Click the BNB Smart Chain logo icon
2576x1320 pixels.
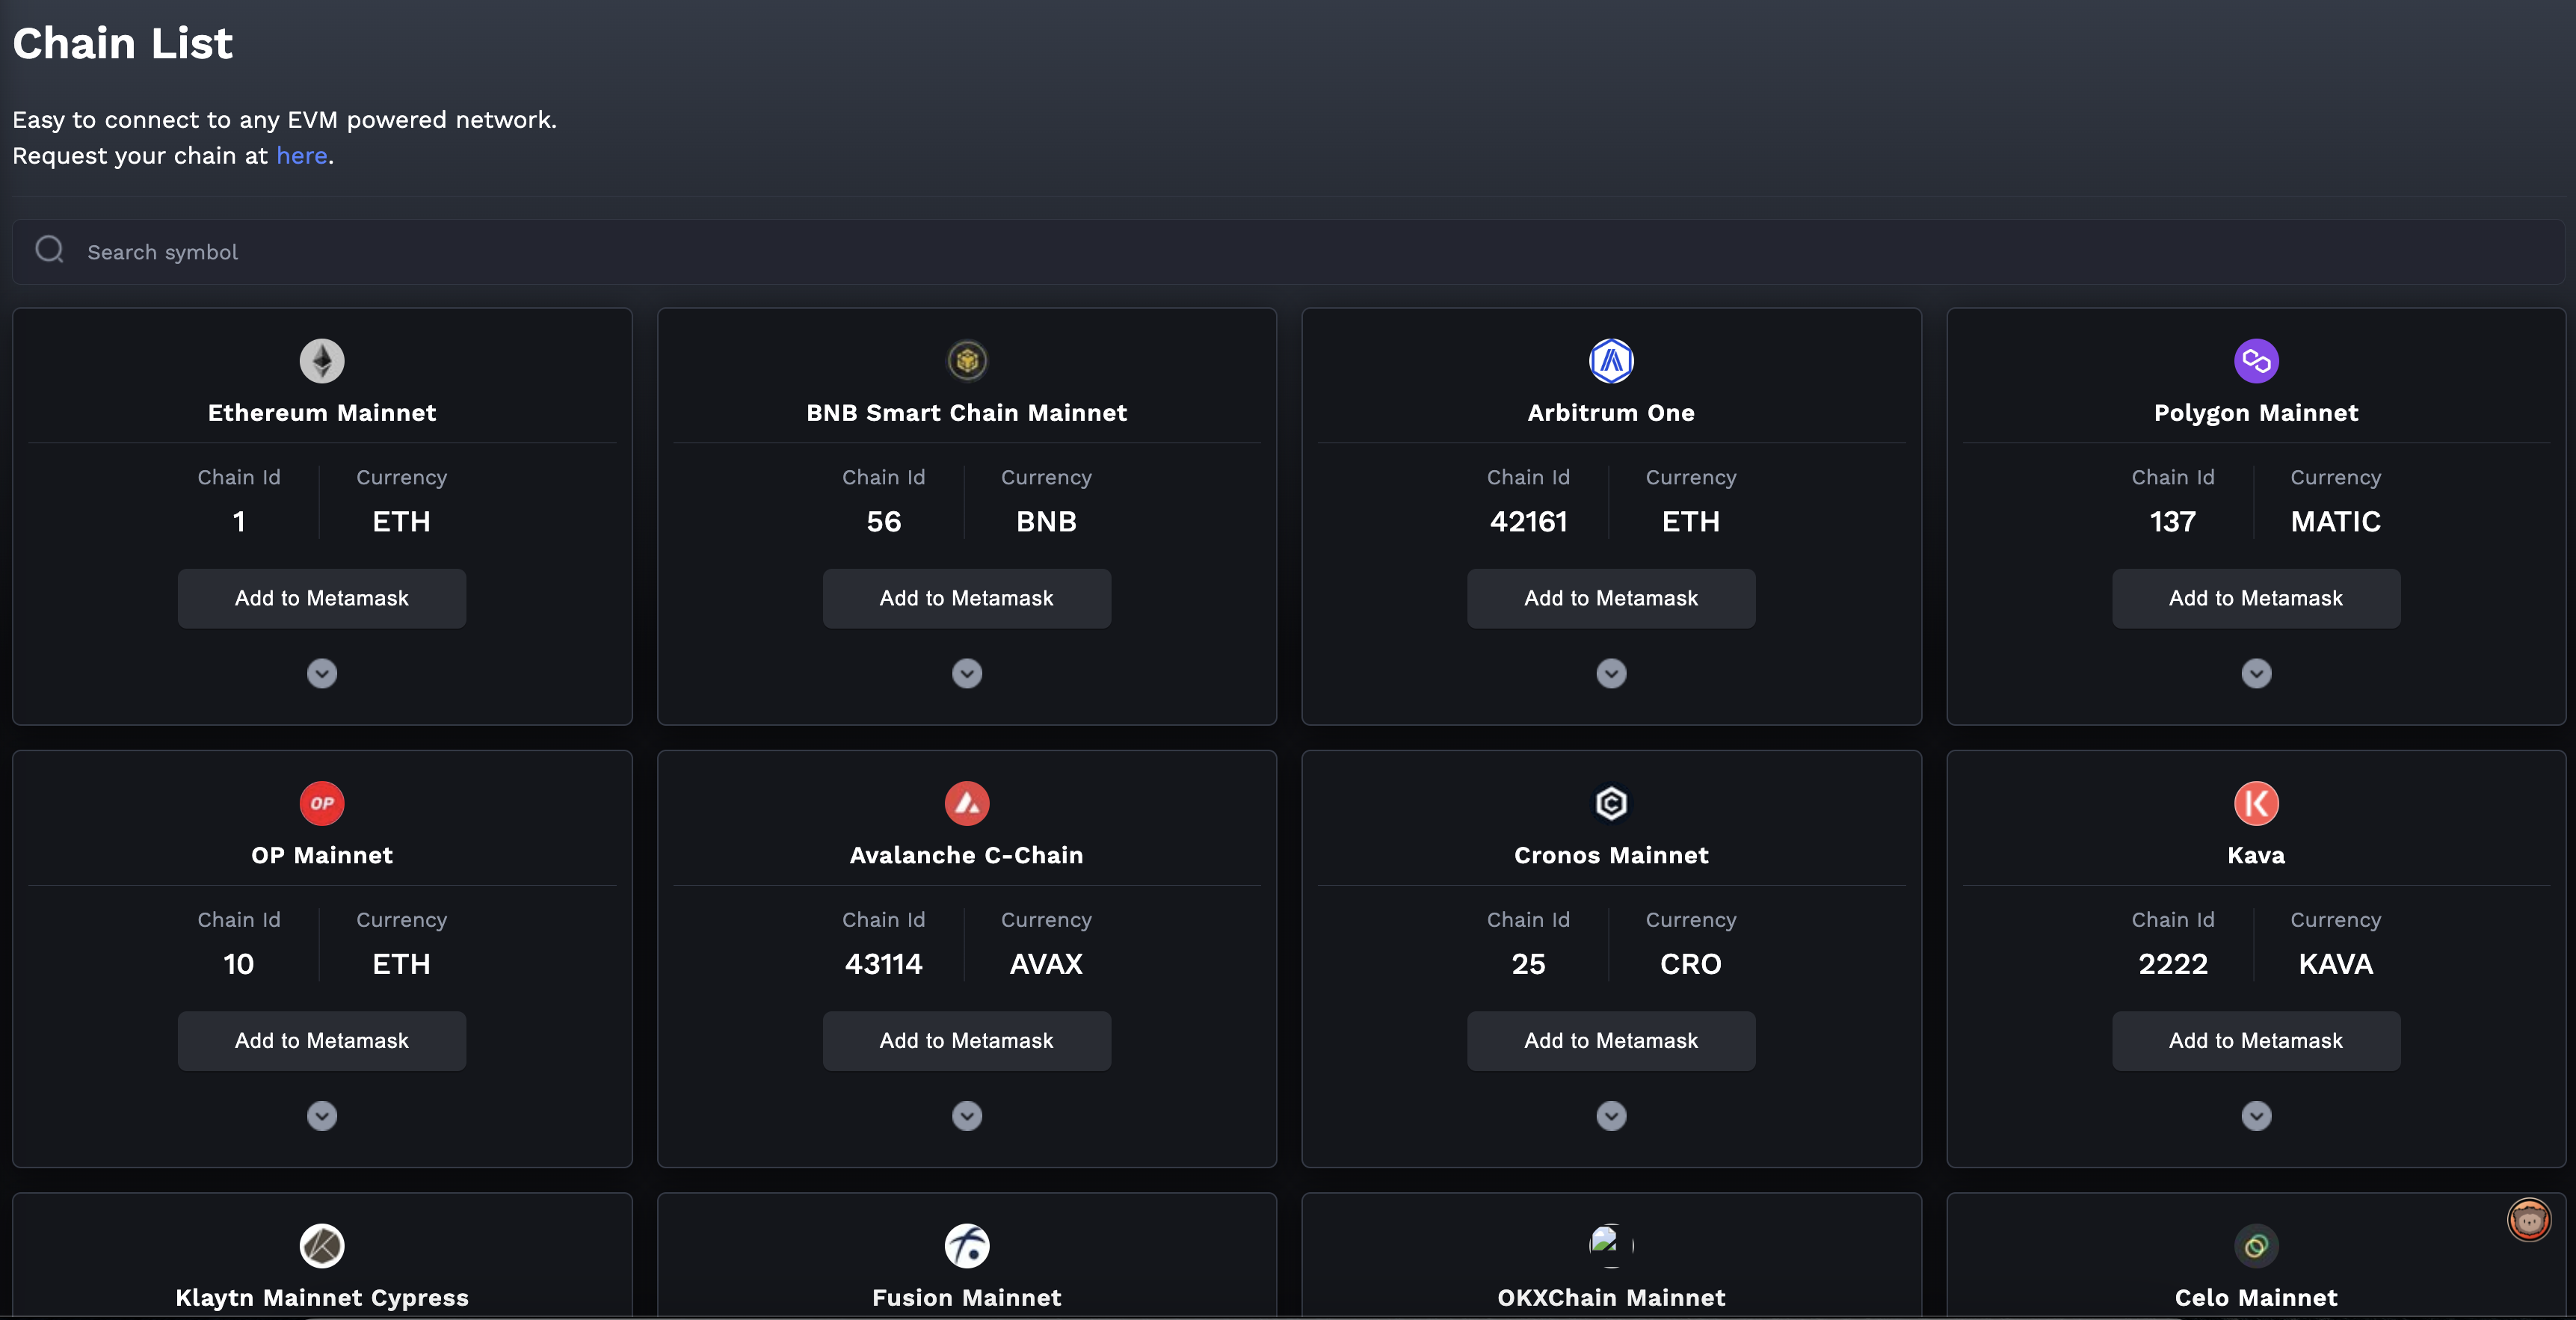966,361
